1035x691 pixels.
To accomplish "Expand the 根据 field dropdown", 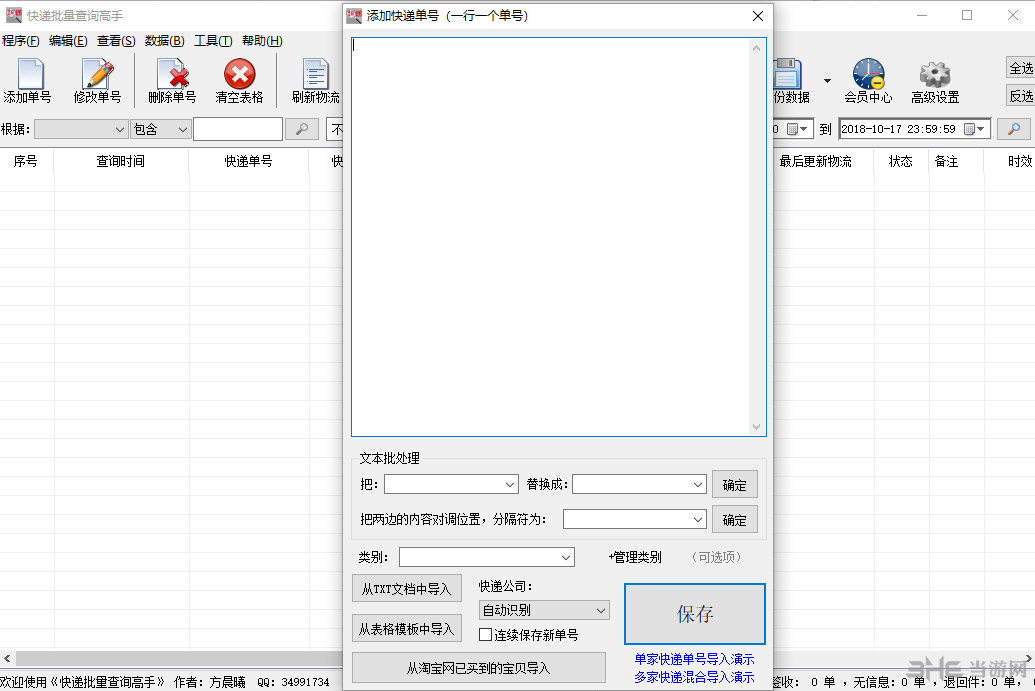I will pyautogui.click(x=119, y=129).
